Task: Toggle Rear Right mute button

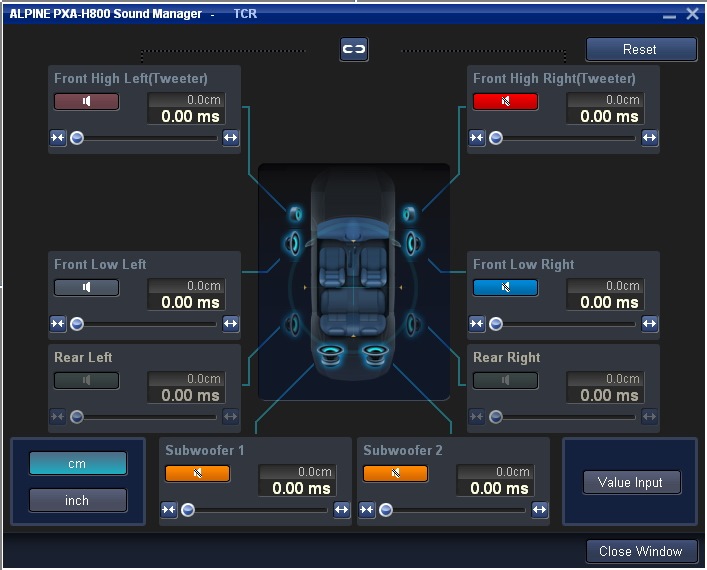Action: click(505, 380)
